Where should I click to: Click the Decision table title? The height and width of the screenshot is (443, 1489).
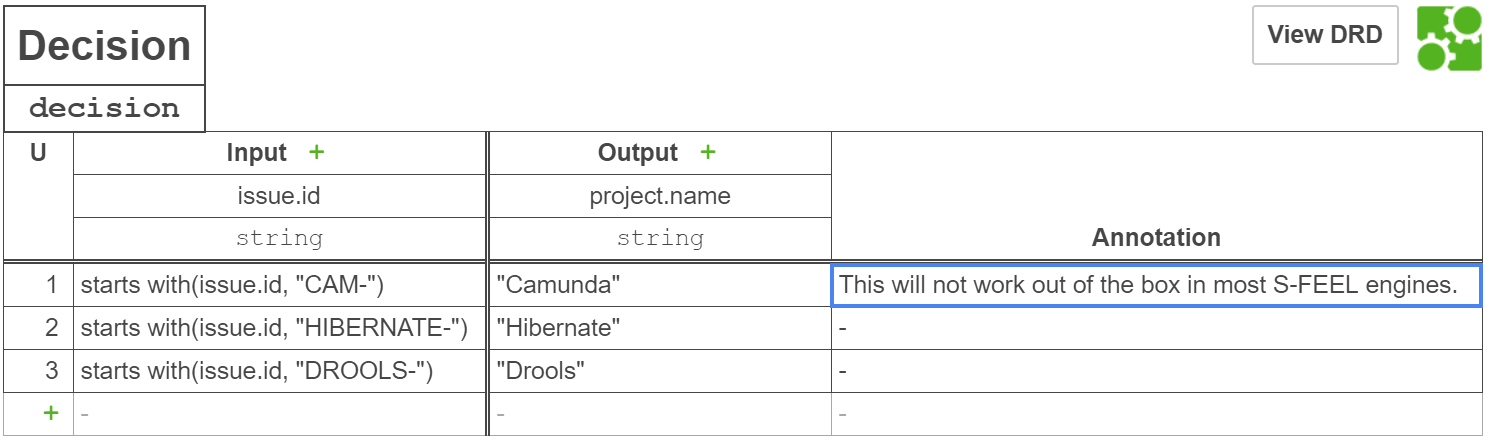tap(105, 46)
